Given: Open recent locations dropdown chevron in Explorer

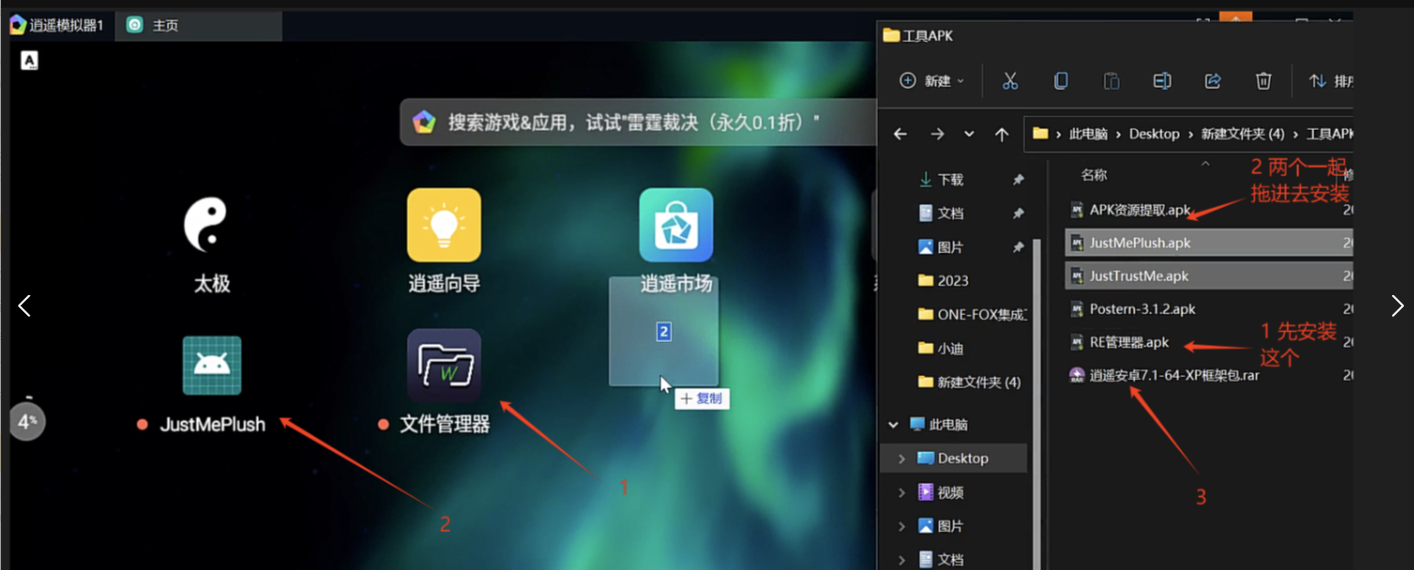Looking at the screenshot, I should [969, 134].
